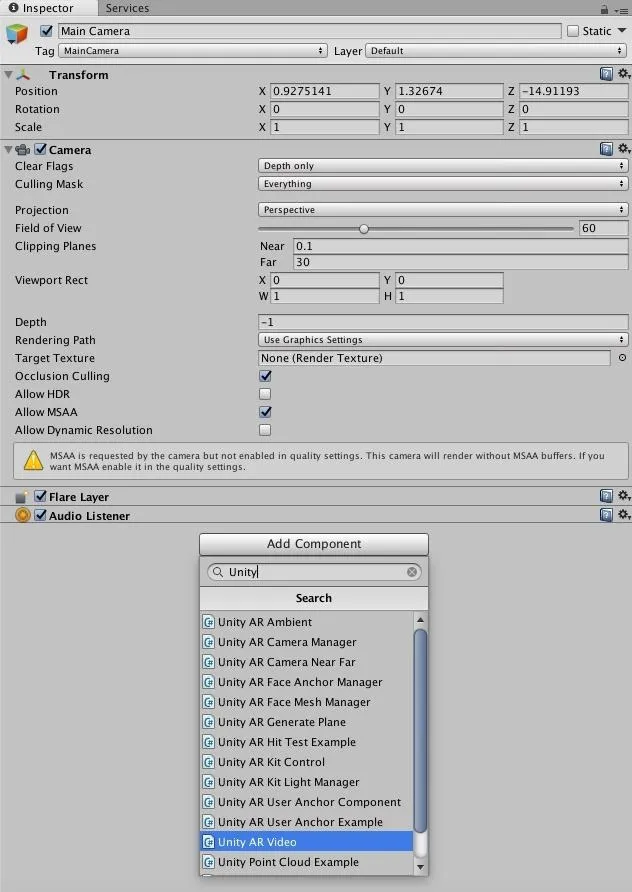Choose Unity AR User Anchor Component entry
This screenshot has height=892, width=632.
click(307, 802)
